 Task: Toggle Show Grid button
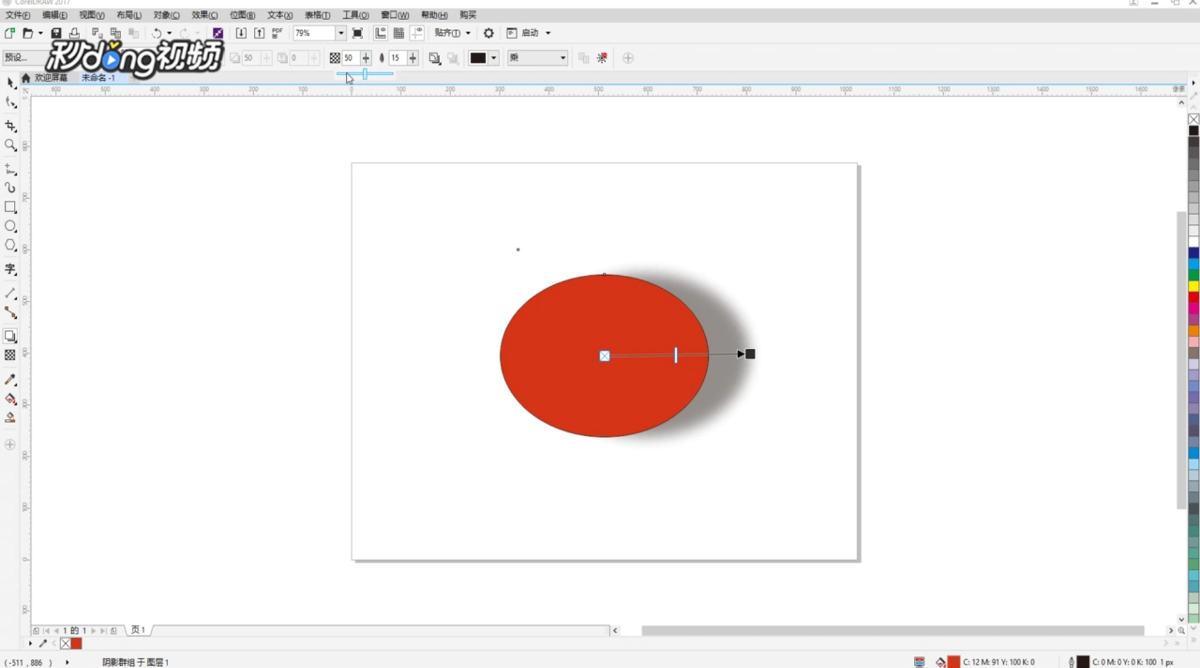pos(399,33)
